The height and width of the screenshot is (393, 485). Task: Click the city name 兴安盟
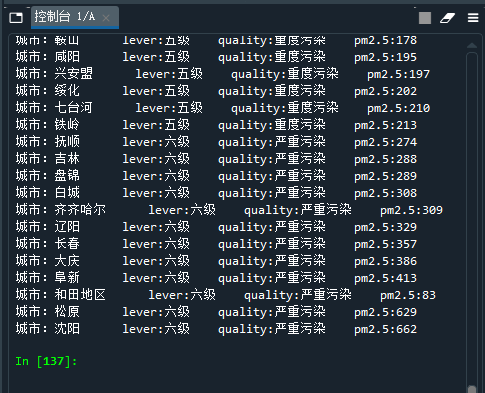click(74, 74)
